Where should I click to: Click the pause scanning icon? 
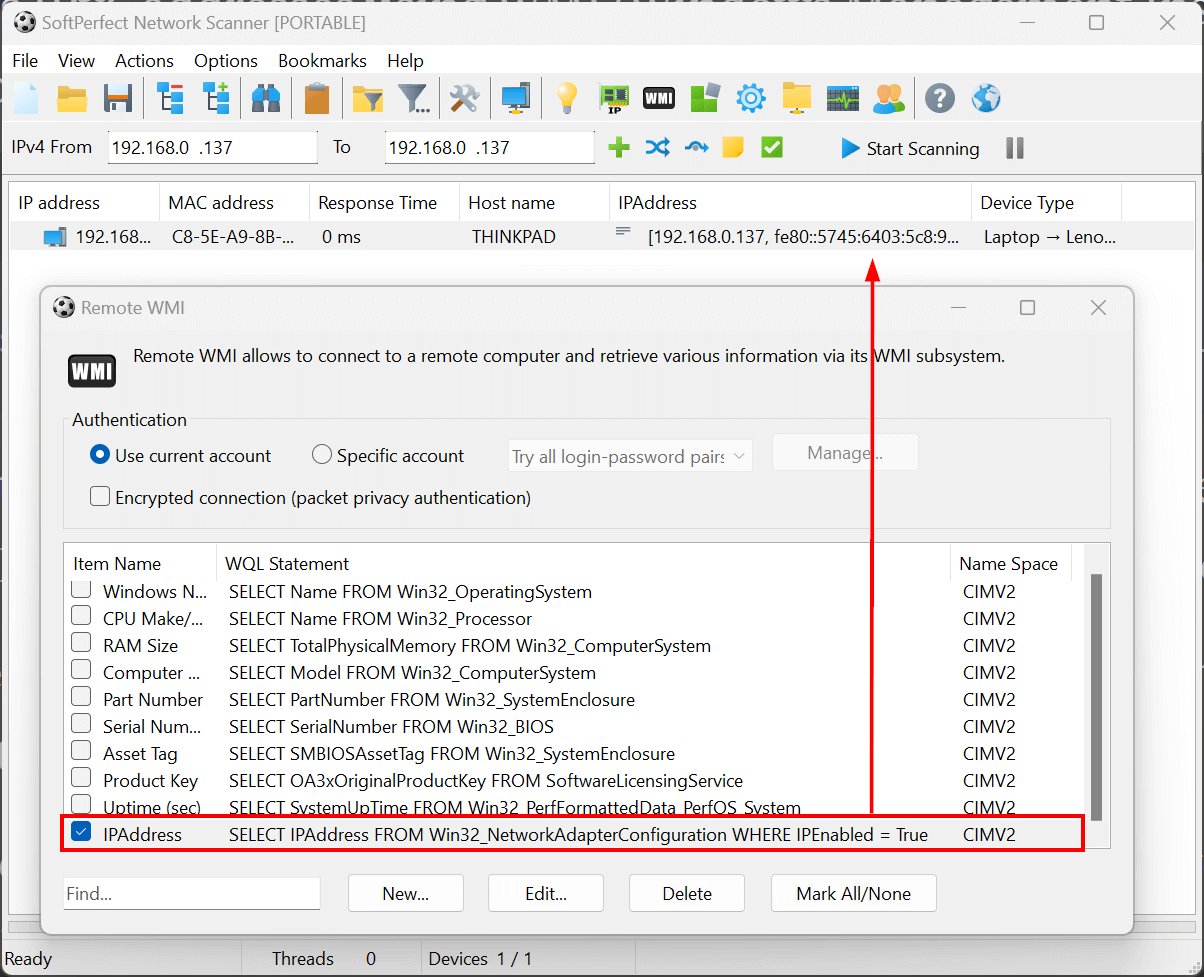(1015, 148)
